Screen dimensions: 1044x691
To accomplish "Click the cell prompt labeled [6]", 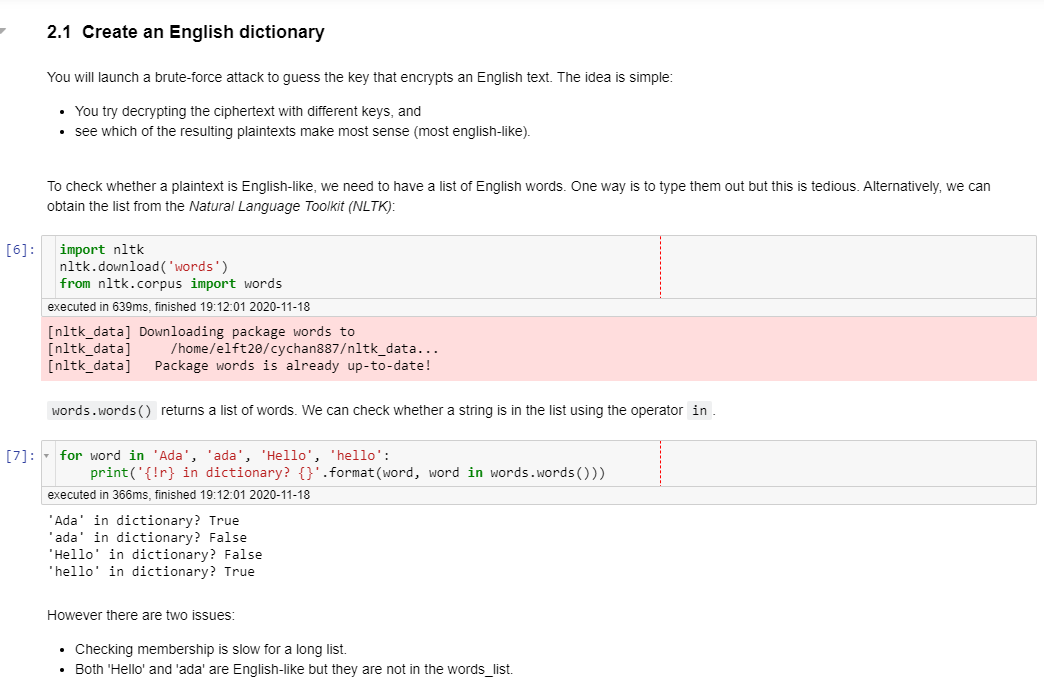I will tap(18, 250).
